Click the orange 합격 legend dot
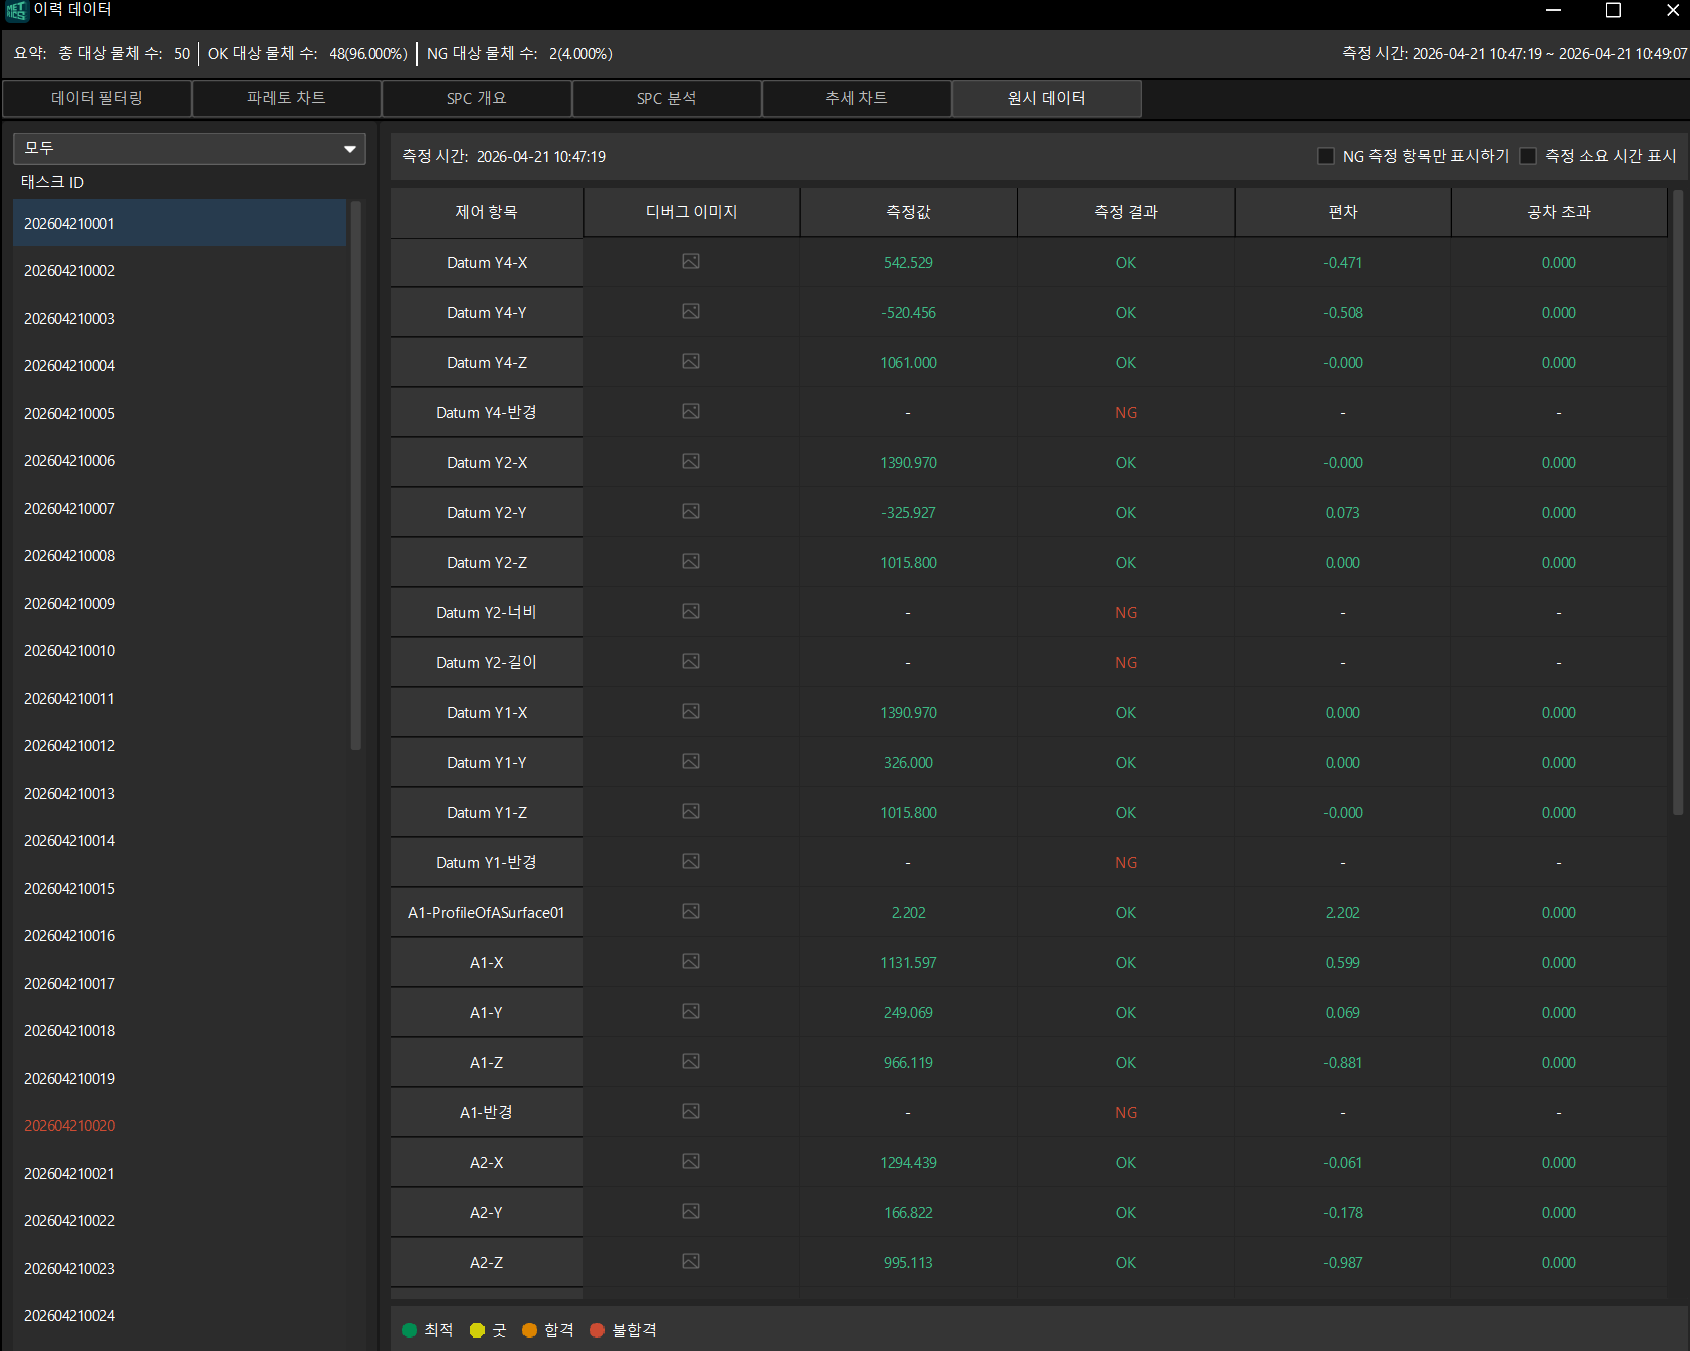This screenshot has width=1690, height=1351. pos(530,1330)
